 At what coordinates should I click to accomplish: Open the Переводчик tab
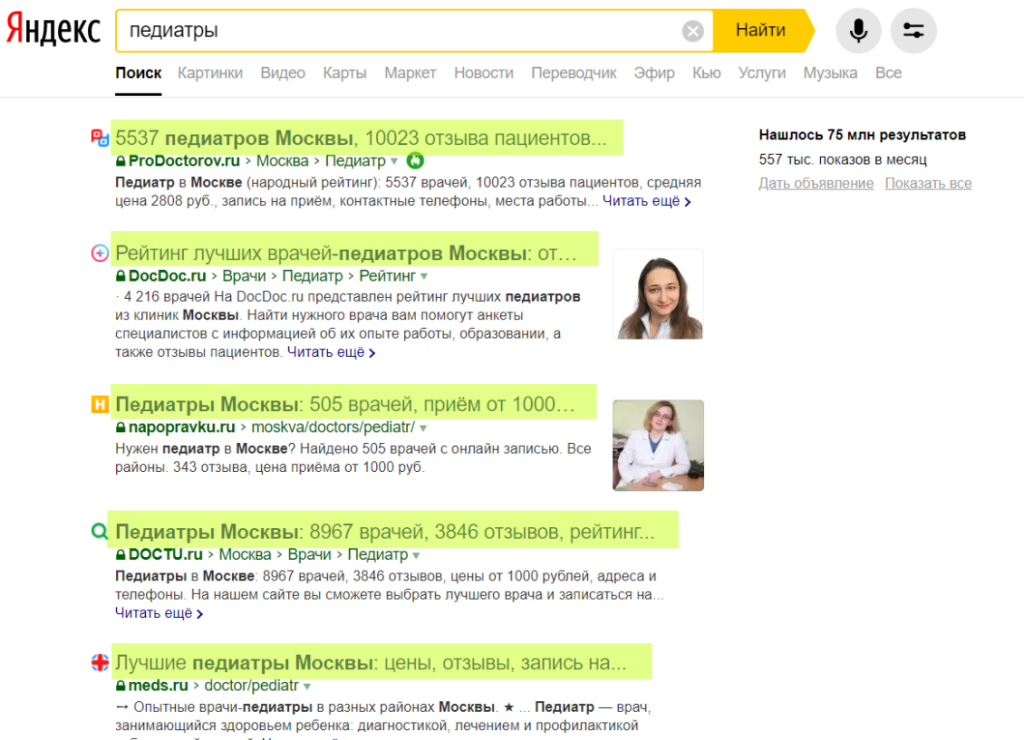tap(574, 73)
